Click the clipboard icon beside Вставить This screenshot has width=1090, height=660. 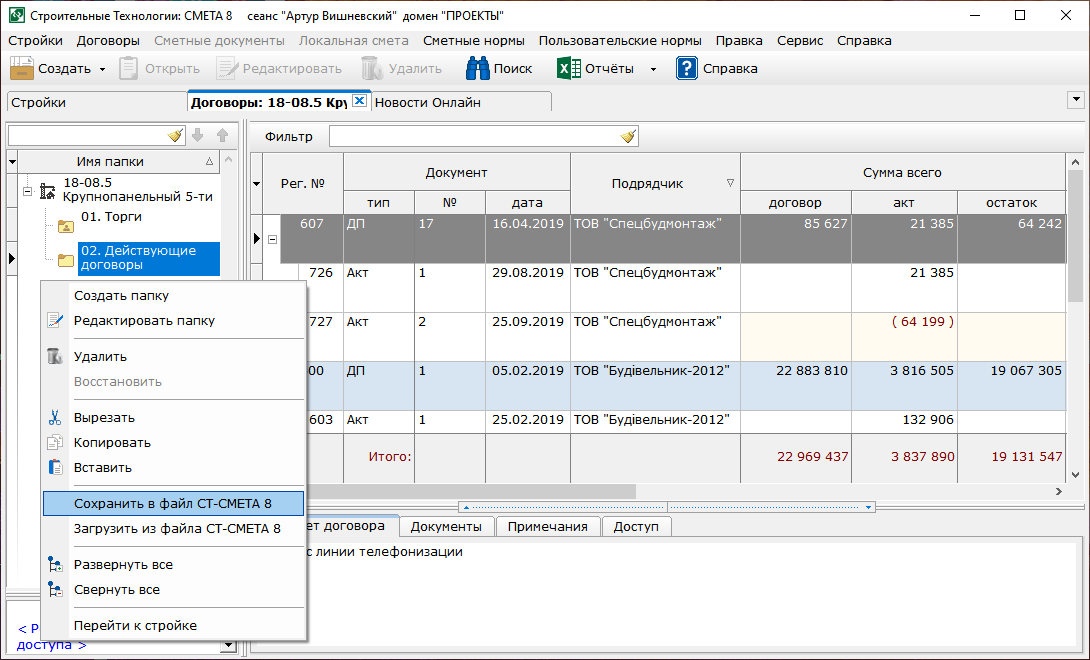55,468
